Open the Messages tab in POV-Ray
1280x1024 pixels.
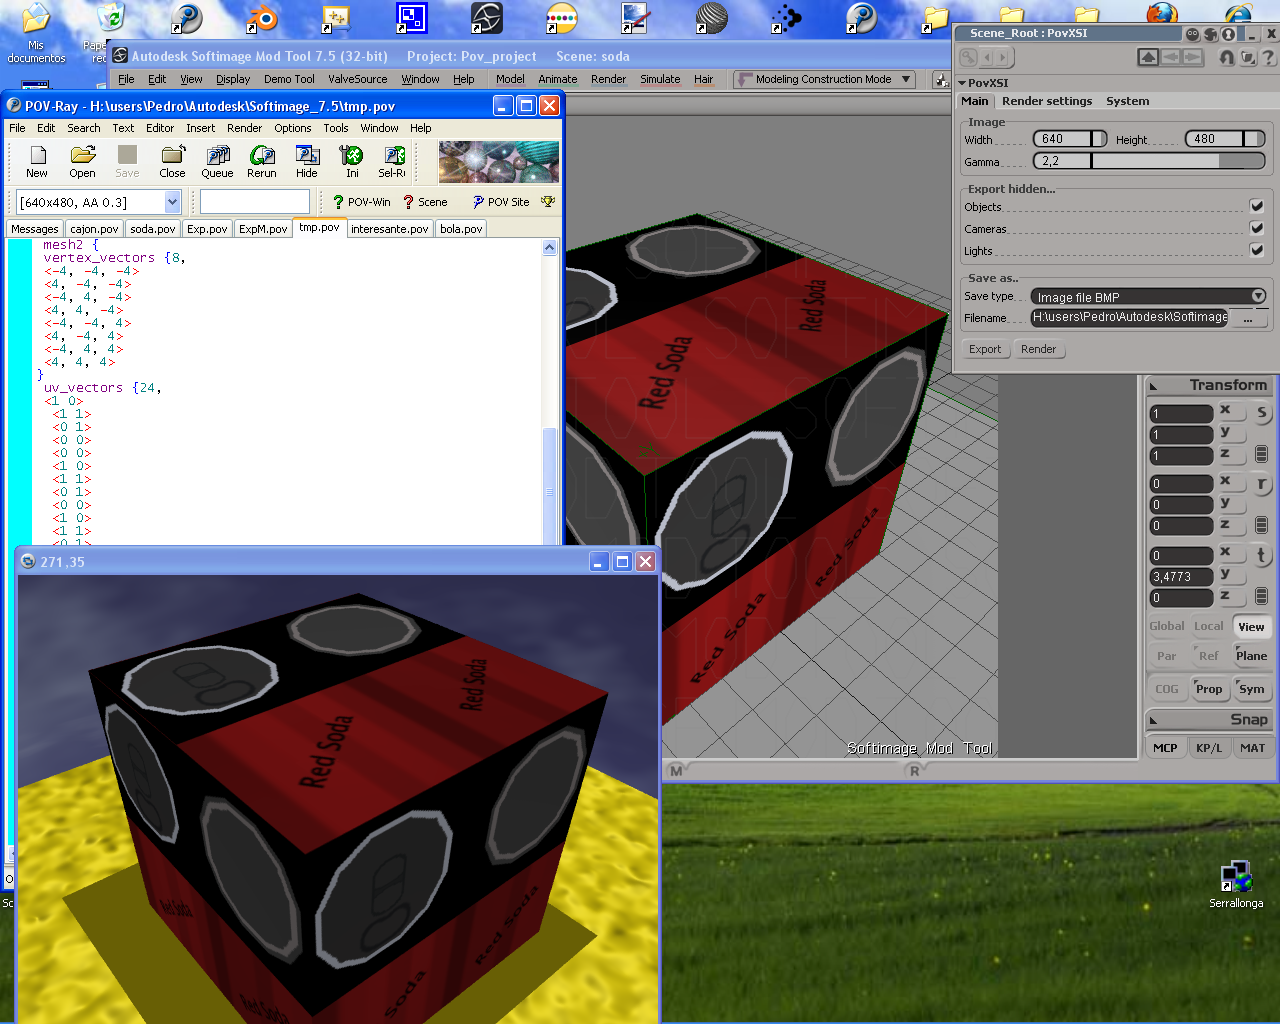(35, 229)
